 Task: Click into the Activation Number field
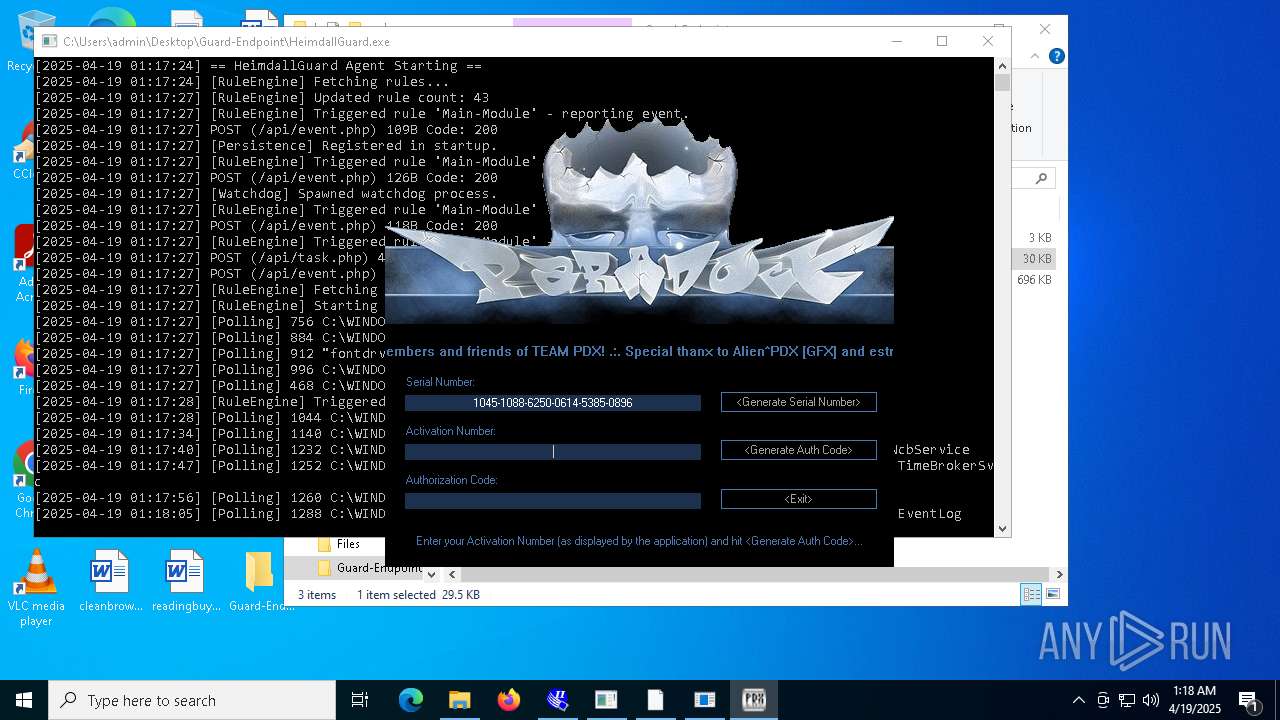coord(553,452)
